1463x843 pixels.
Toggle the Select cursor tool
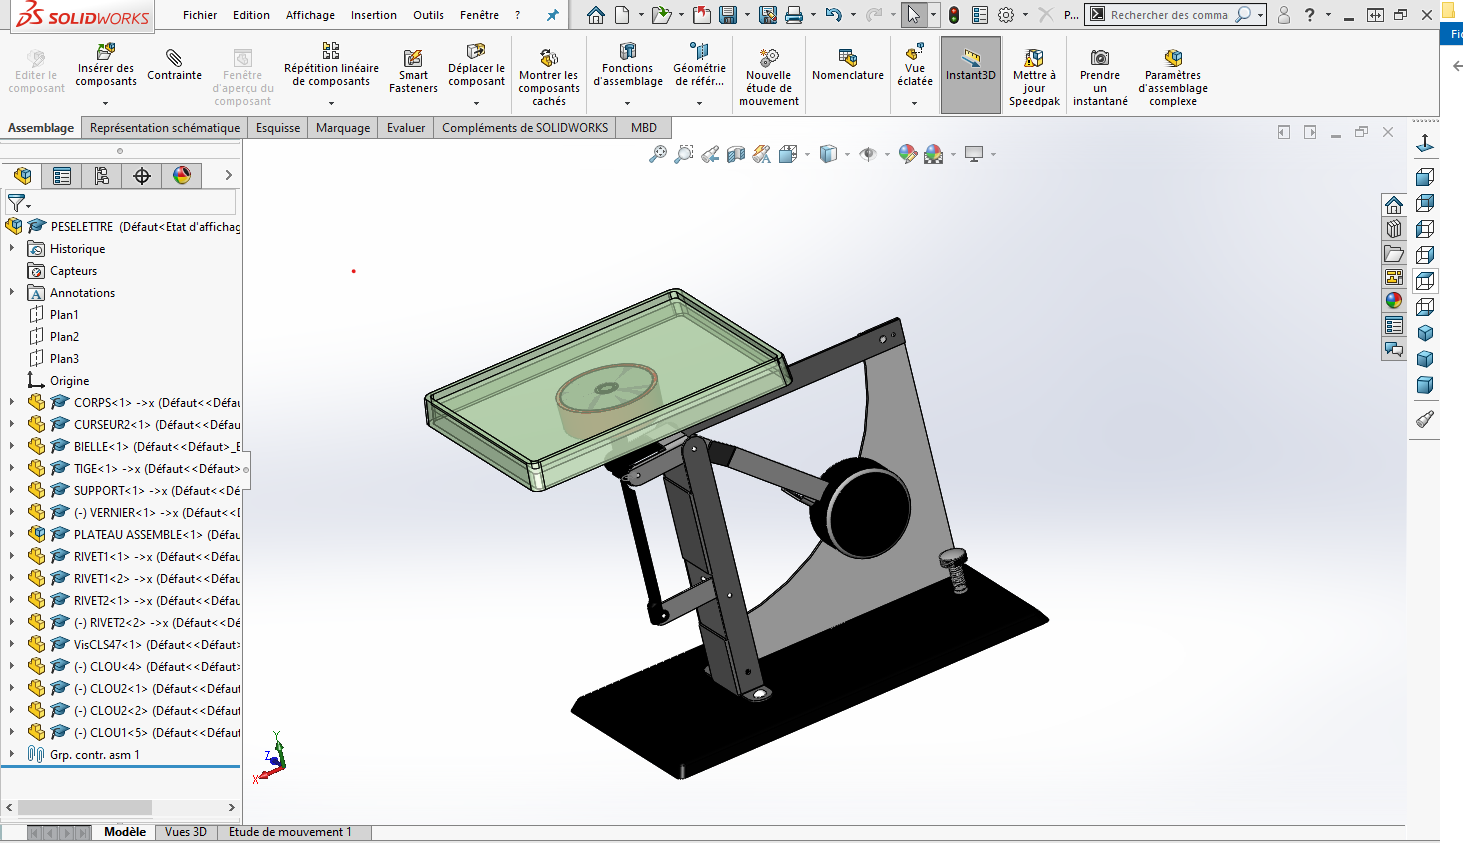click(x=913, y=15)
